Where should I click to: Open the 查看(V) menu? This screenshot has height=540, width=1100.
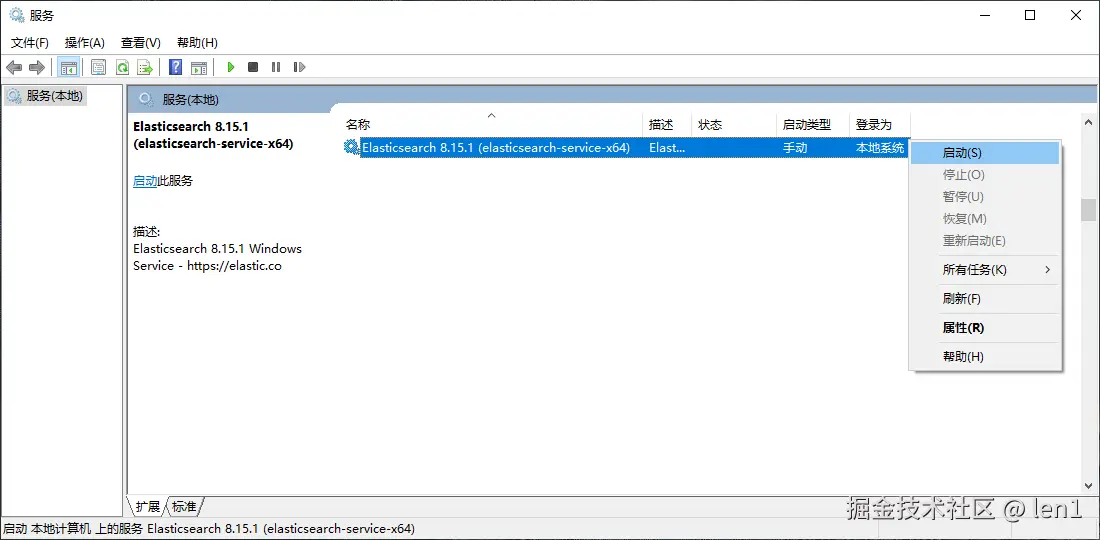141,43
